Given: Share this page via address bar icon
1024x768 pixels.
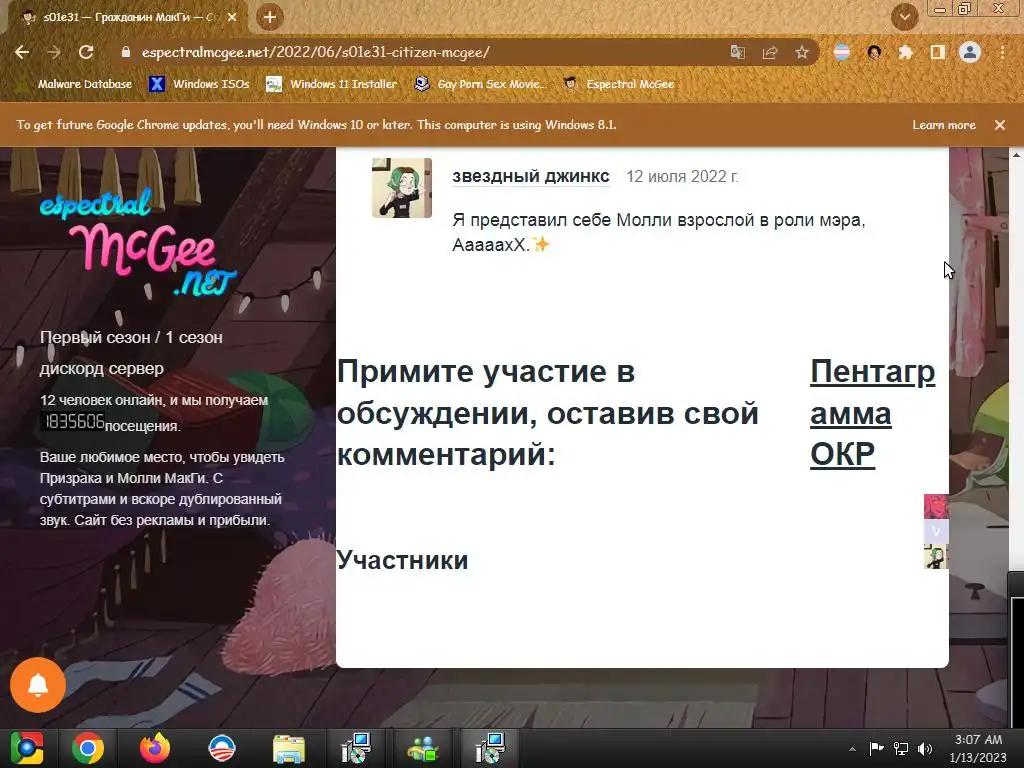Looking at the screenshot, I should click(x=770, y=52).
